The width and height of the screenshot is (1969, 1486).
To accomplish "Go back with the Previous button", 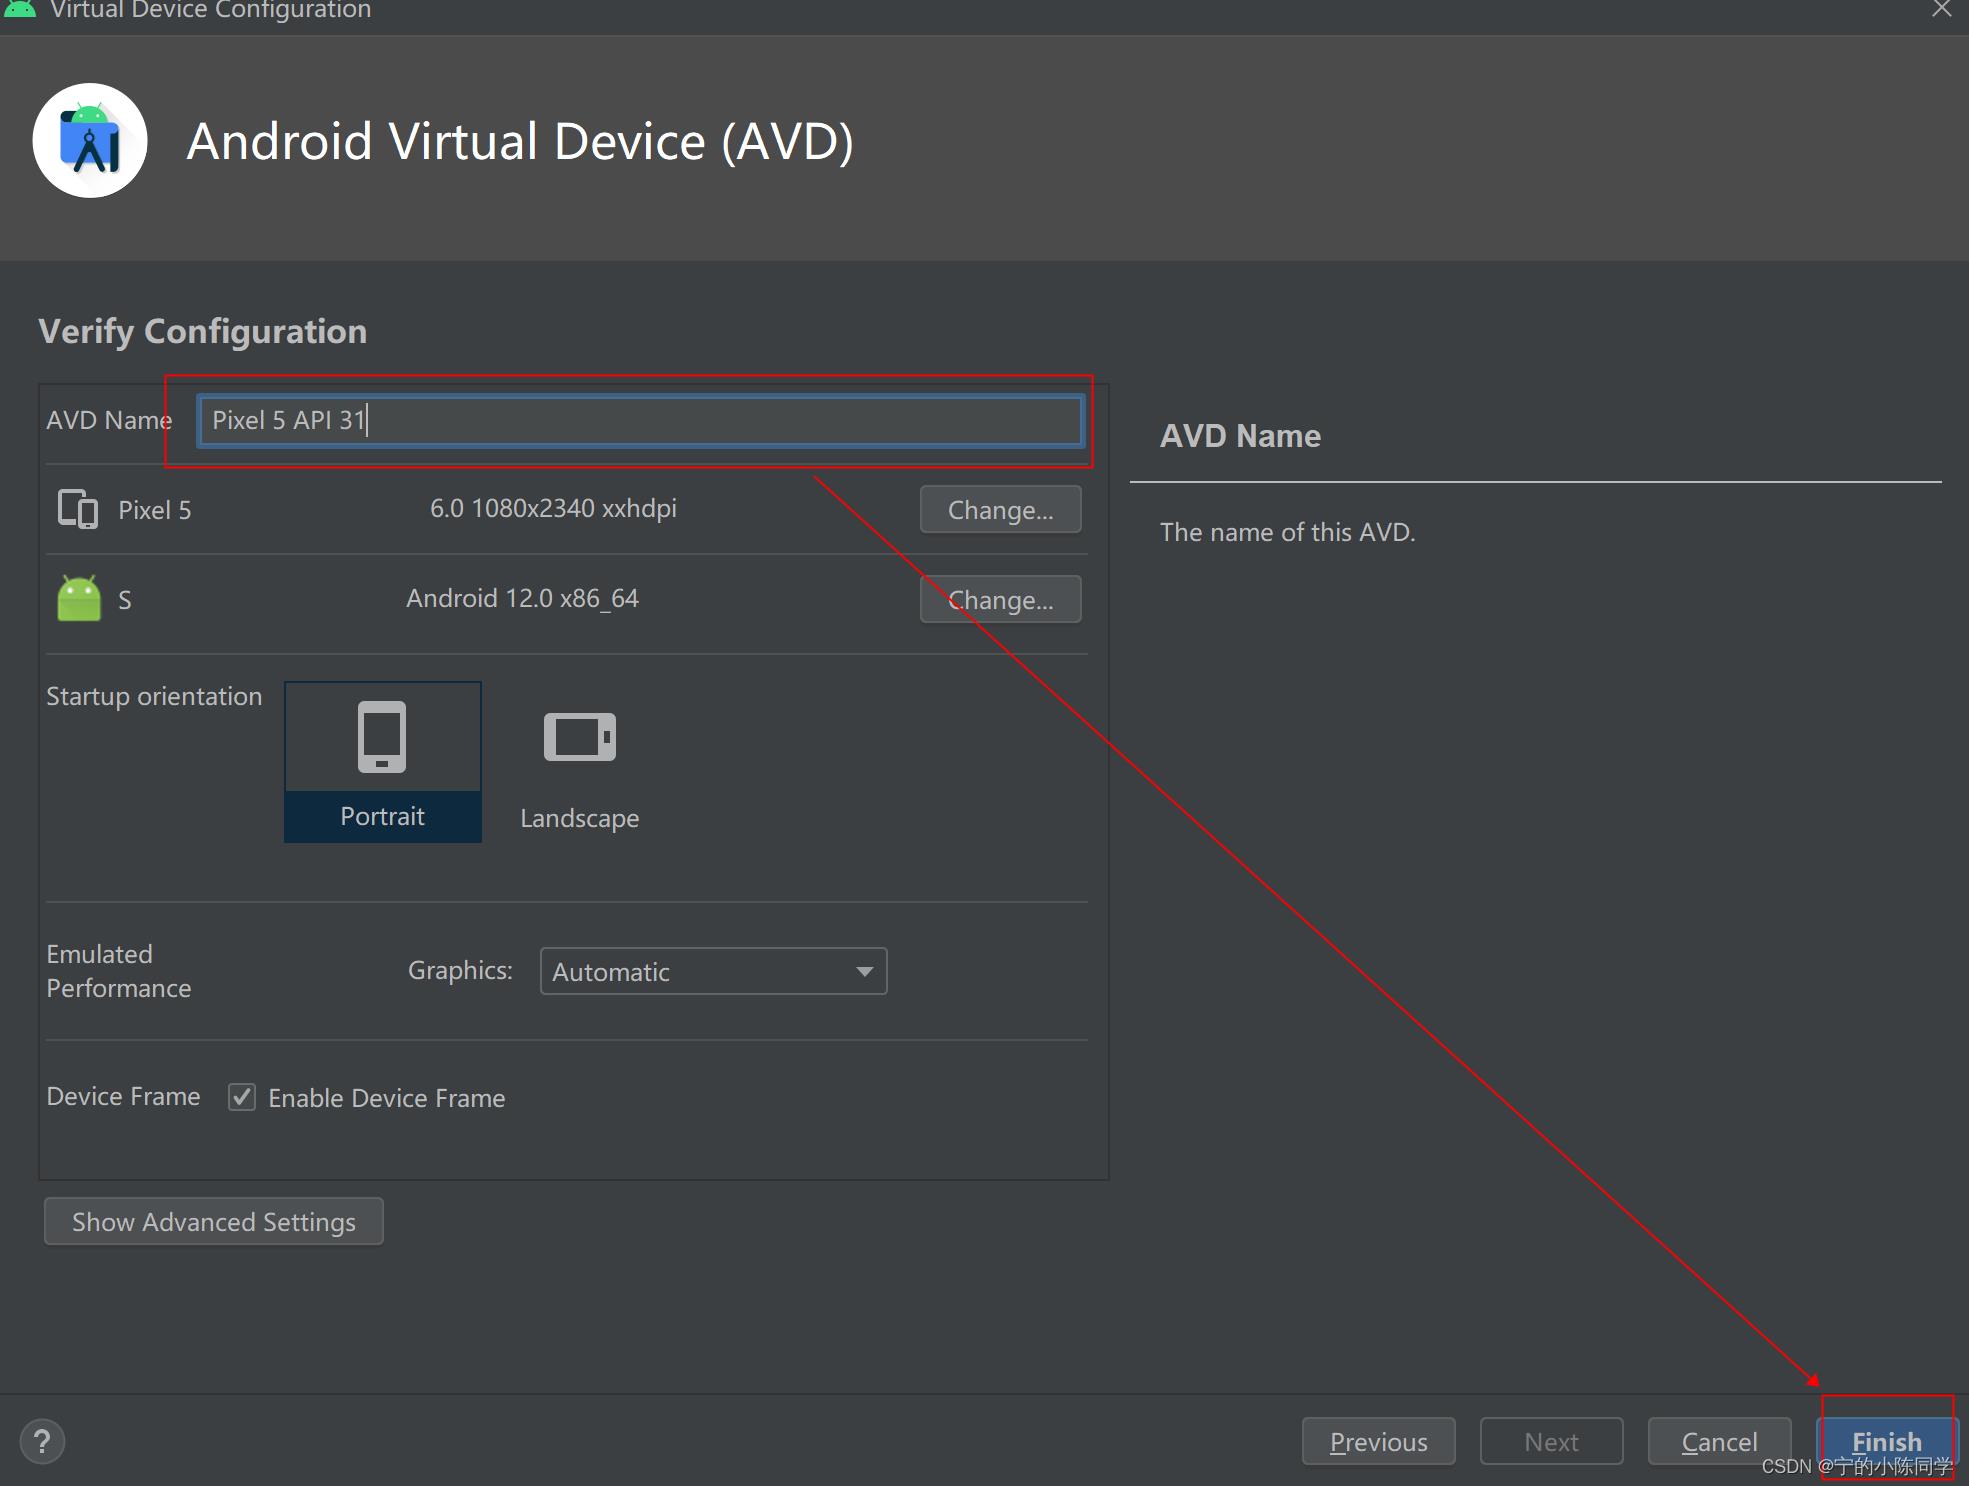I will [1379, 1442].
